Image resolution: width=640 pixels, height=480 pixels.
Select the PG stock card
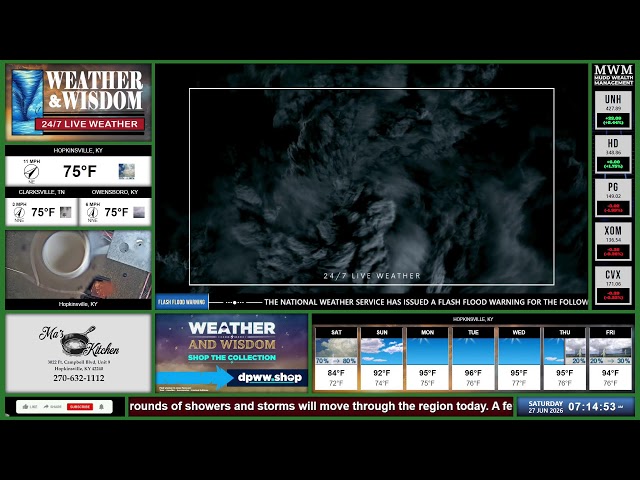point(613,198)
